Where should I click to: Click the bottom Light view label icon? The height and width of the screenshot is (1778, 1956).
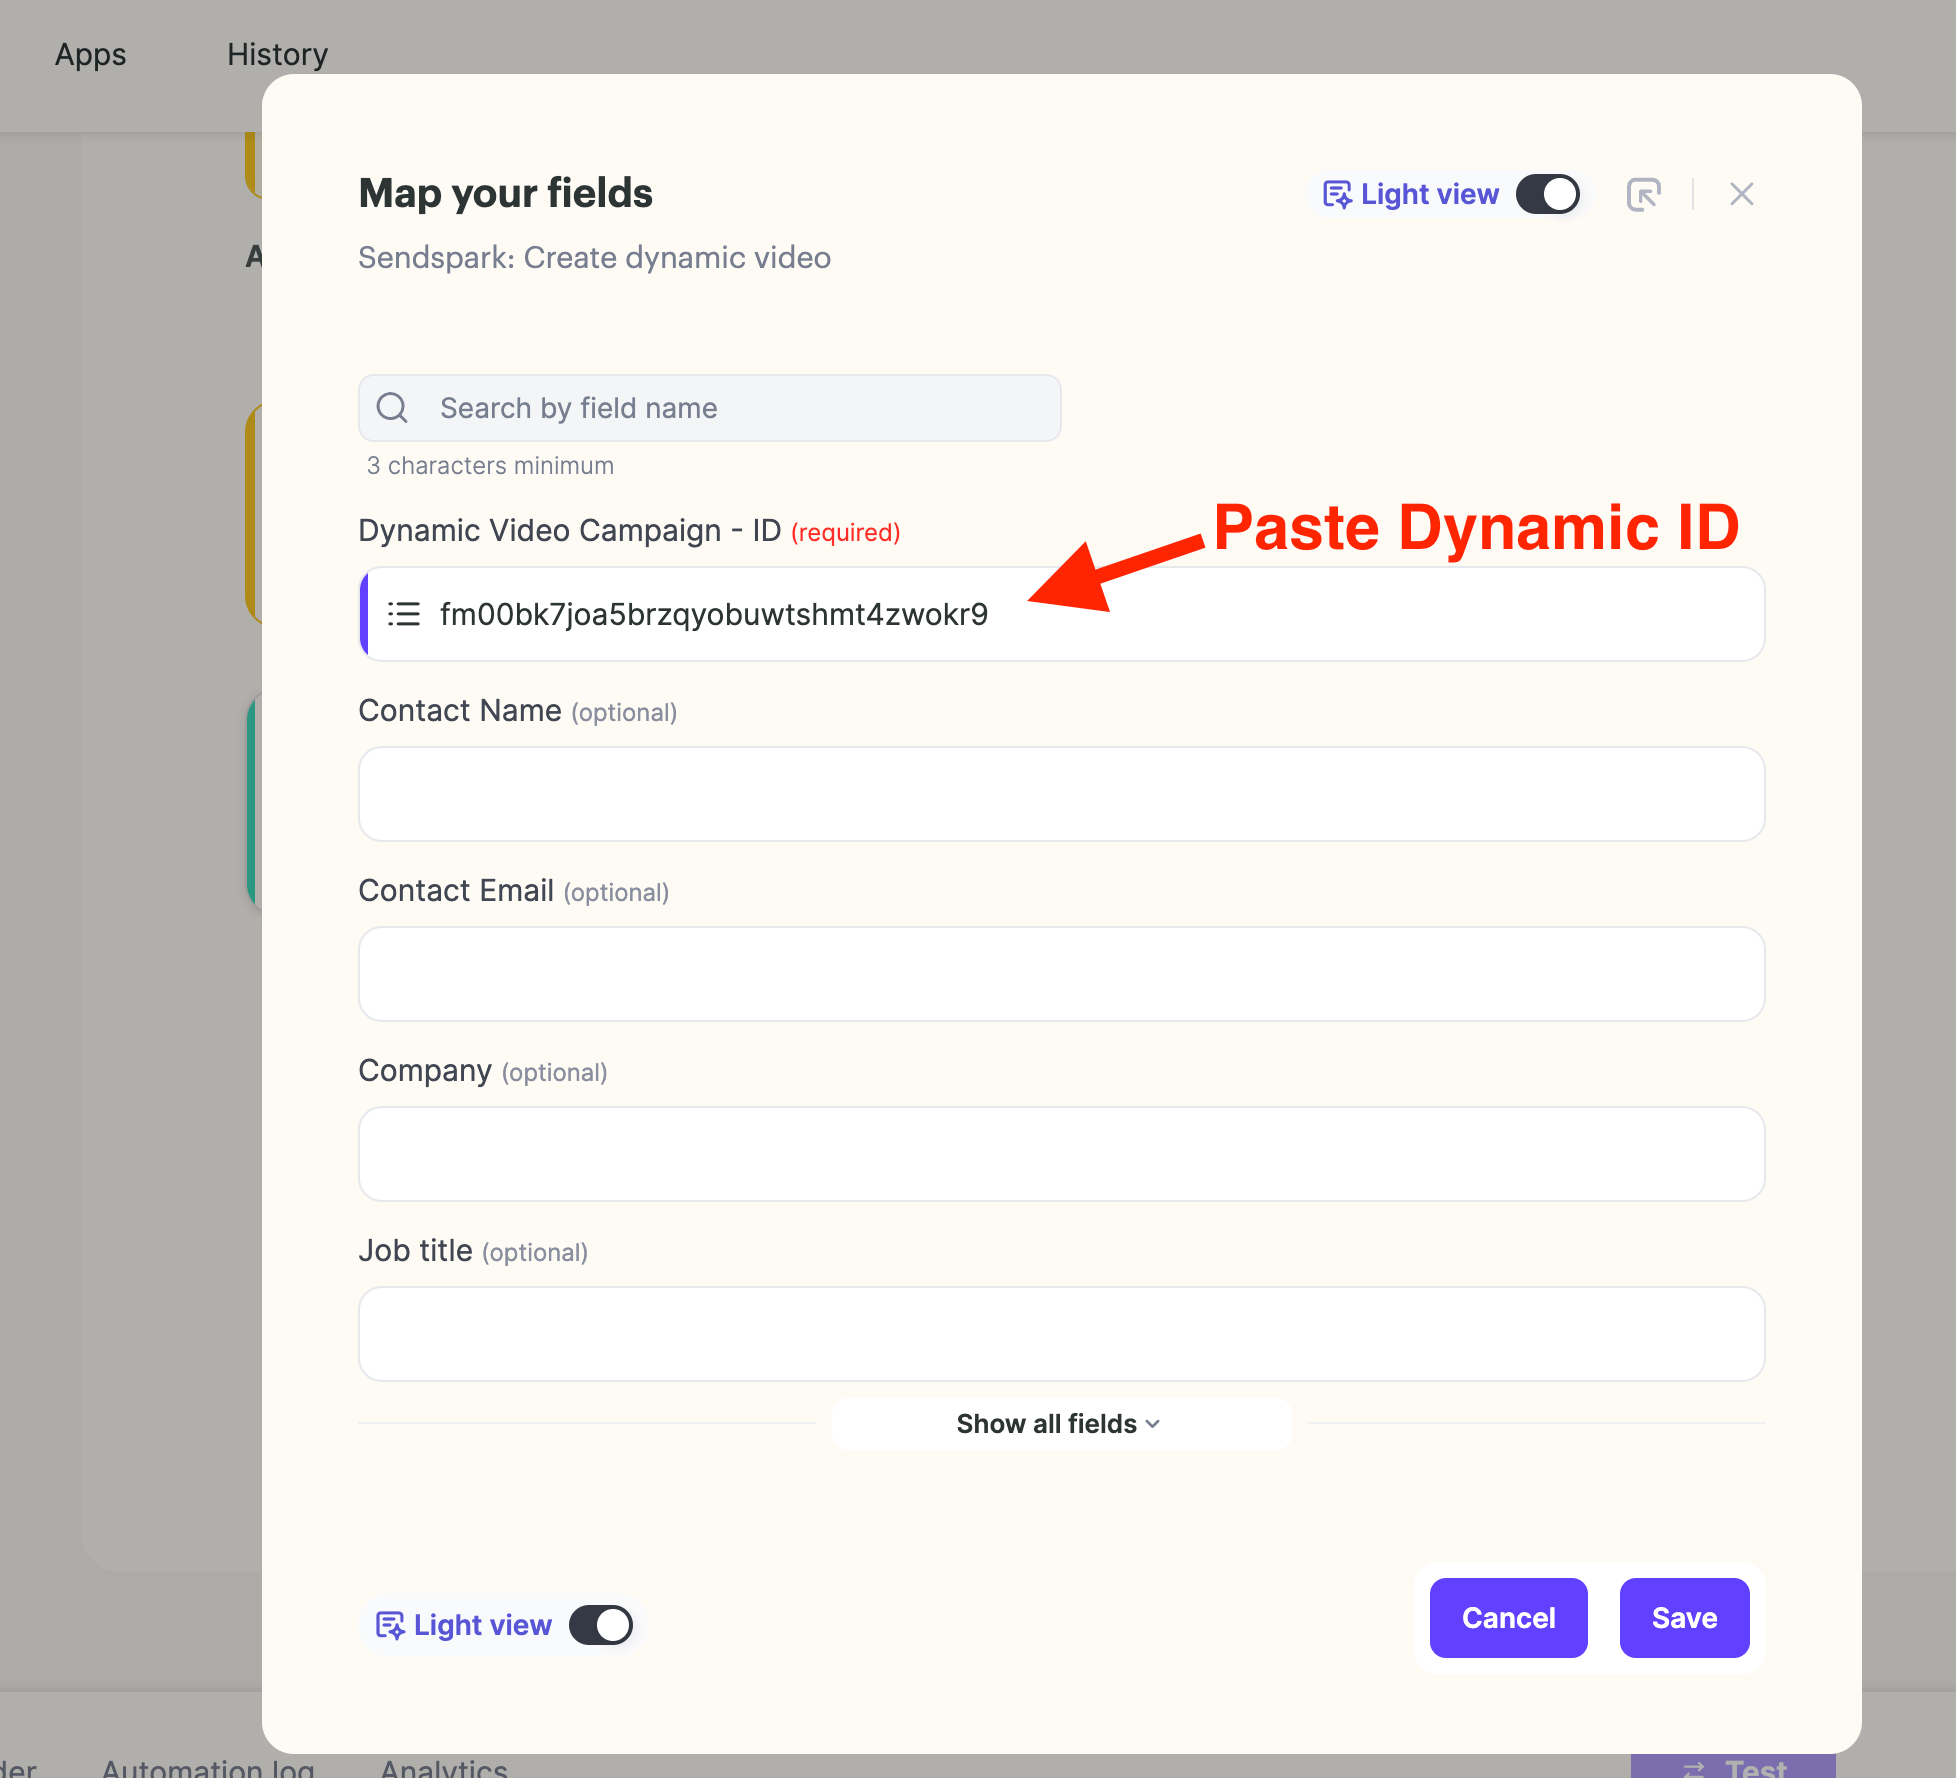pyautogui.click(x=390, y=1625)
